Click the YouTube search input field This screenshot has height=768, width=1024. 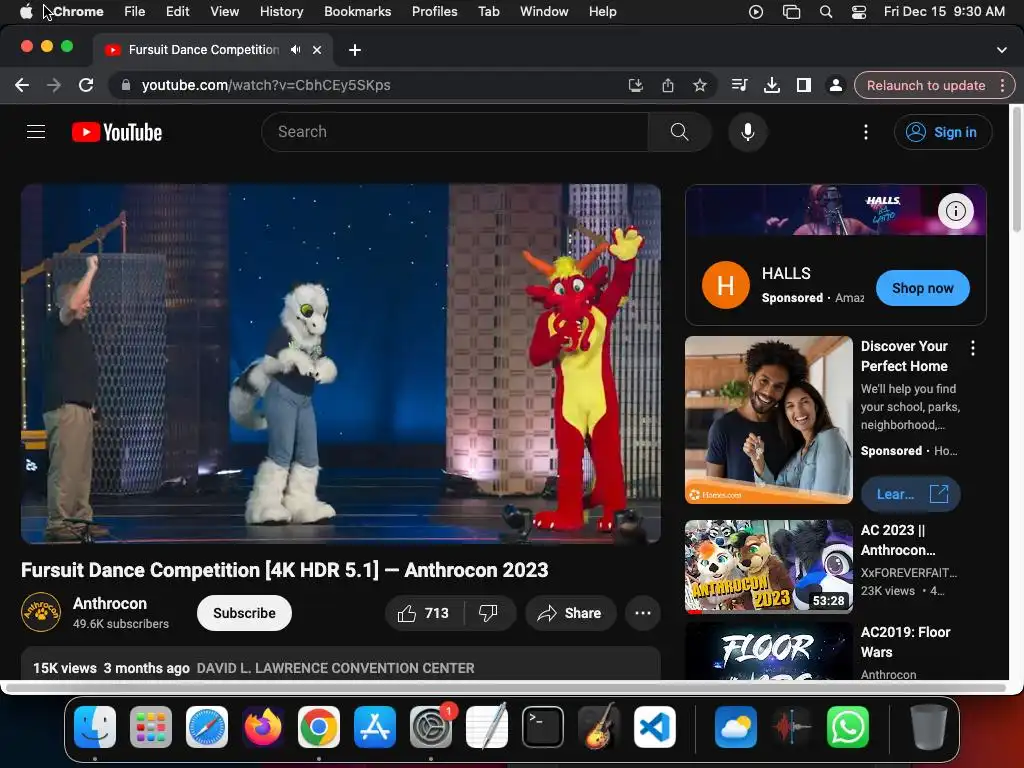(x=455, y=132)
